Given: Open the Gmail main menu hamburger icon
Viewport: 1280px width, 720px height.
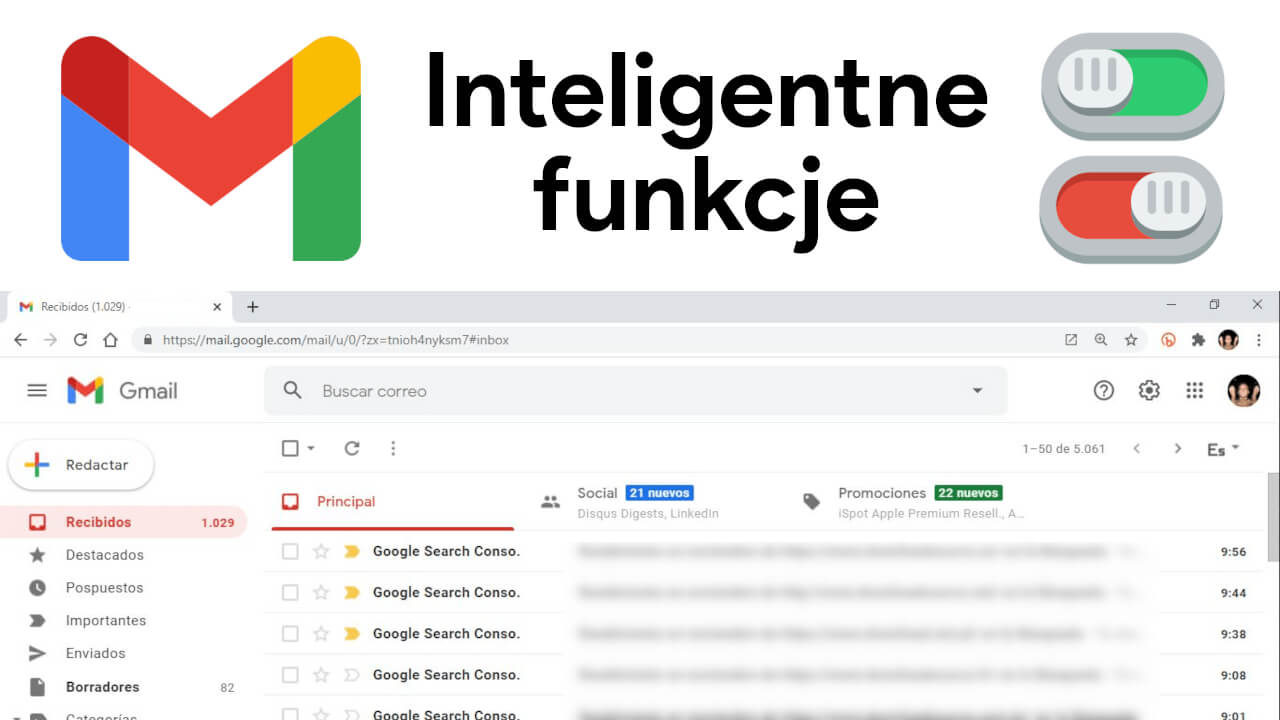Looking at the screenshot, I should tap(37, 391).
